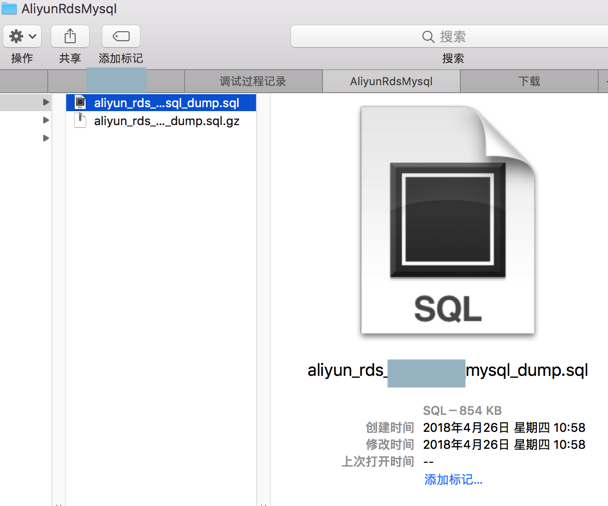Click the magnifier icon in search field
608x506 pixels.
(428, 37)
